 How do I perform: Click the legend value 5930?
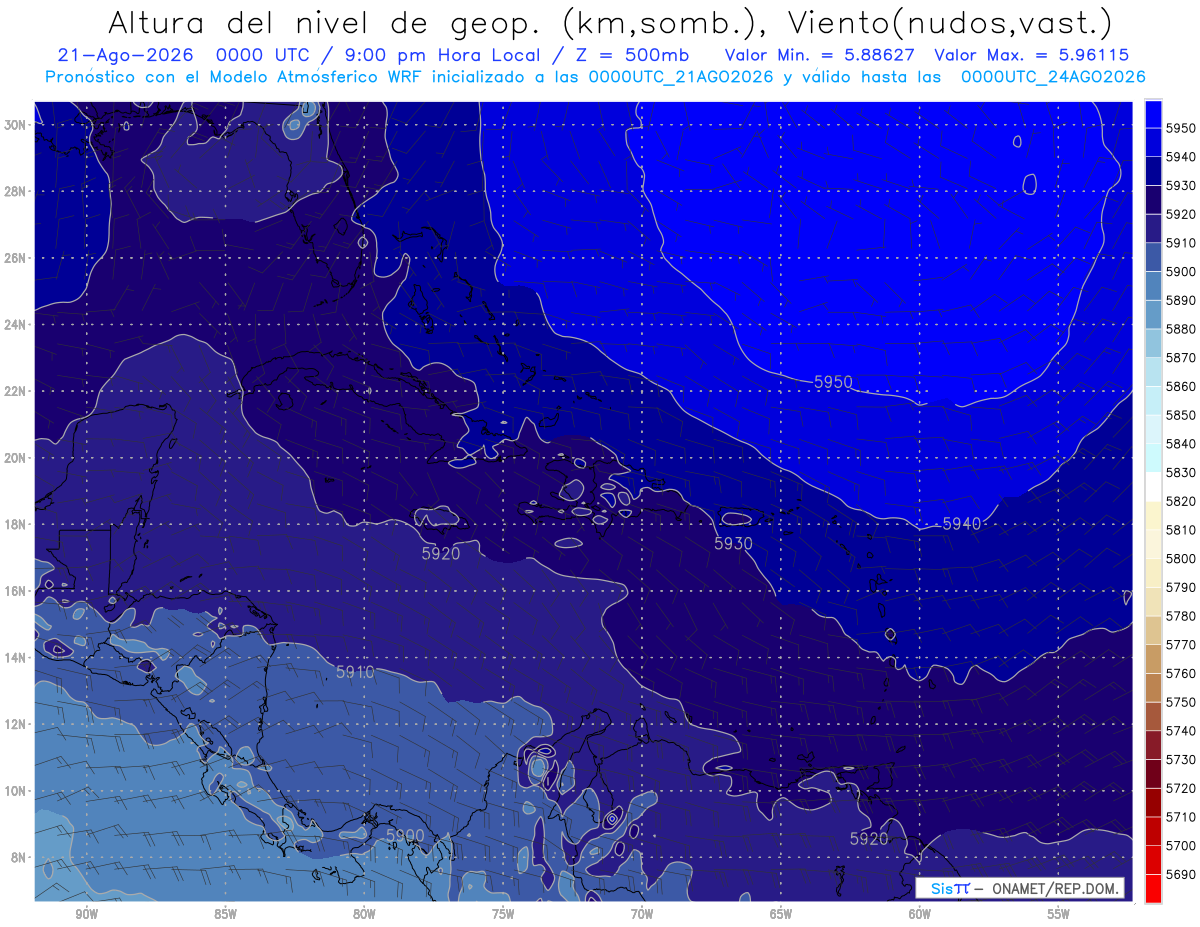(x=1181, y=186)
